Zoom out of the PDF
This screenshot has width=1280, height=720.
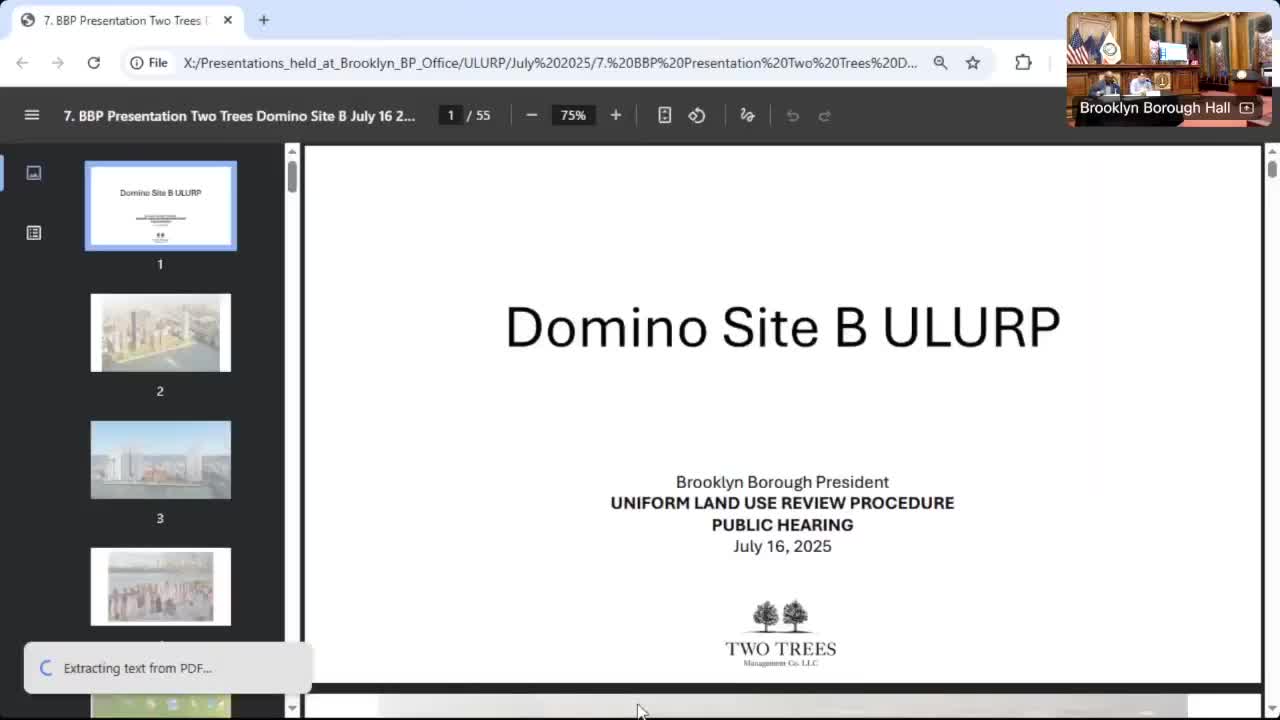532,115
